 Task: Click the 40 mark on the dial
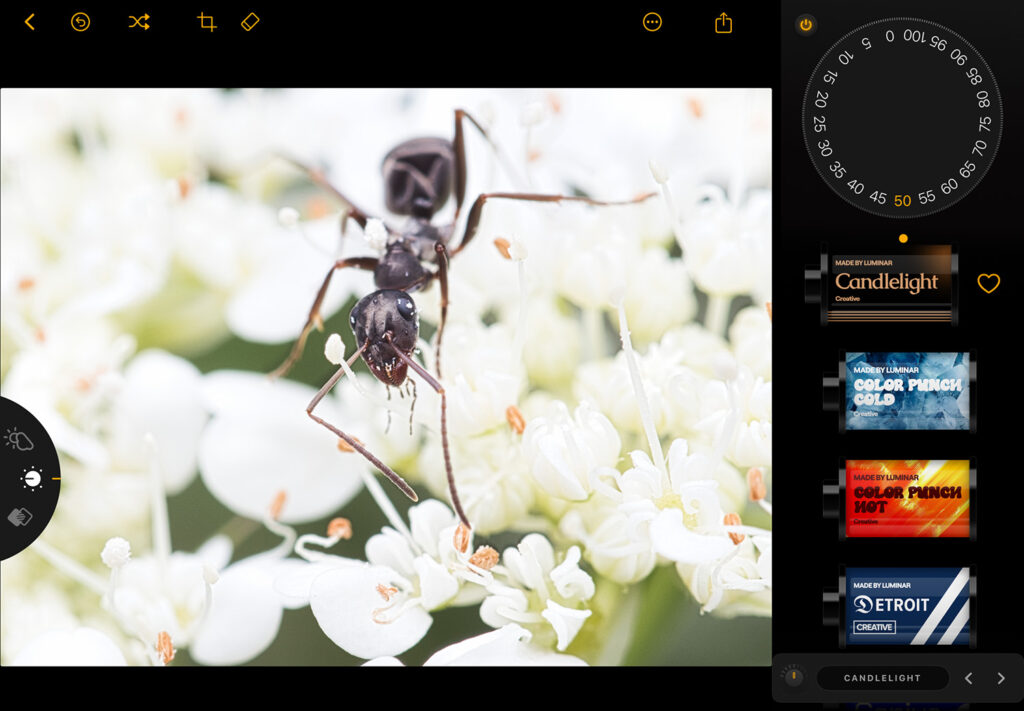point(856,187)
